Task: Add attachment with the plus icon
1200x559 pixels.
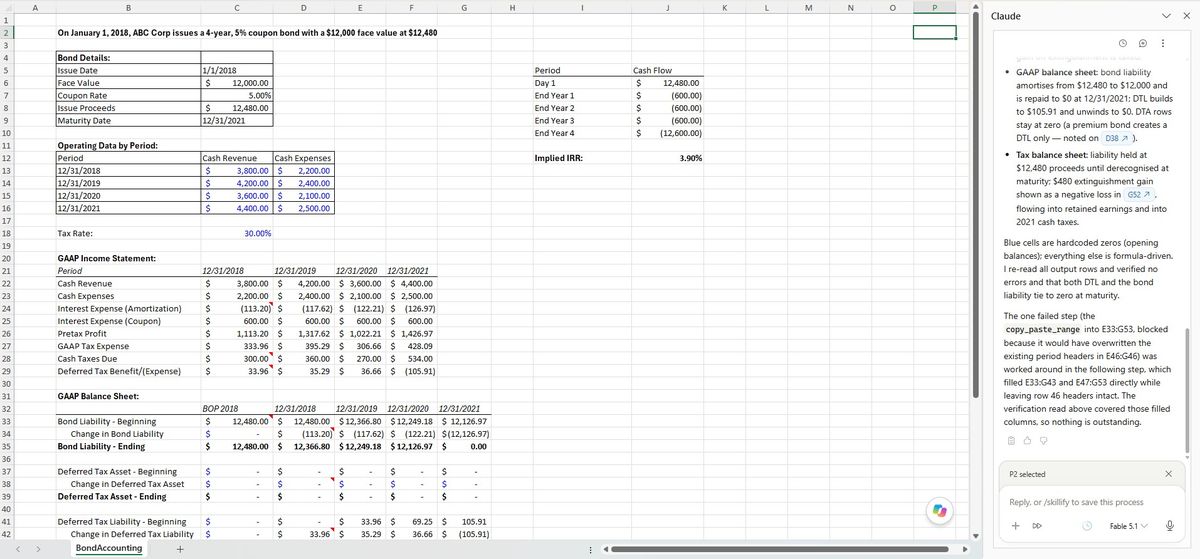Action: (1015, 526)
